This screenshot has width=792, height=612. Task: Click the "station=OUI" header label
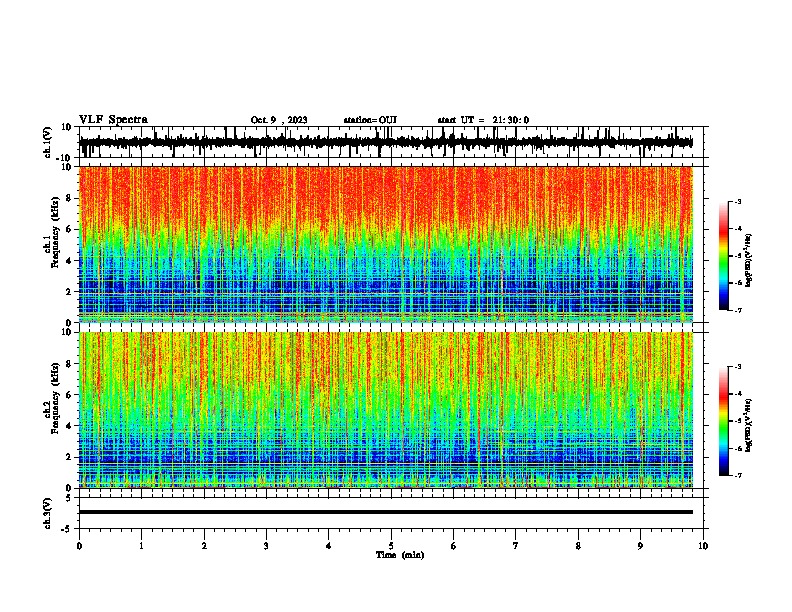[370, 120]
